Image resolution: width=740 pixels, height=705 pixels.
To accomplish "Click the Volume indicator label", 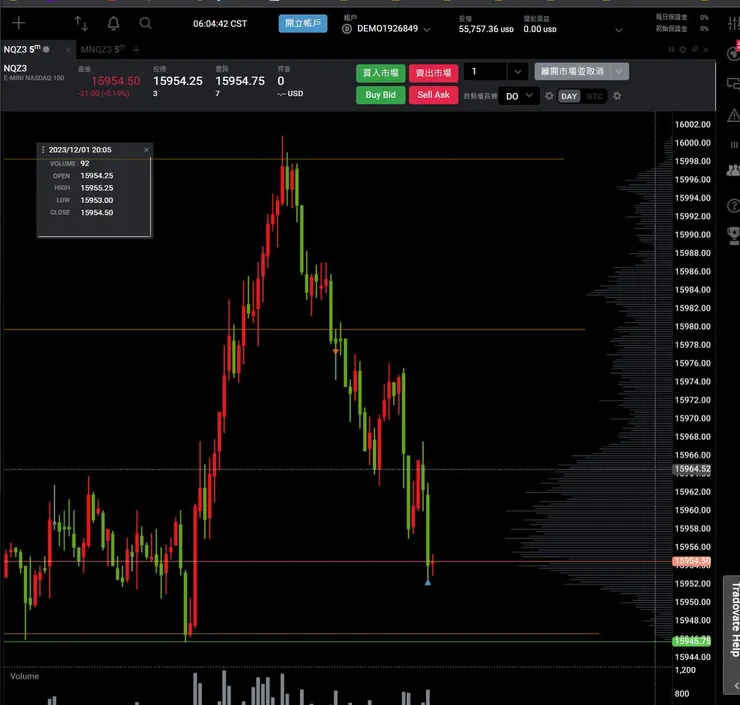I will [25, 676].
